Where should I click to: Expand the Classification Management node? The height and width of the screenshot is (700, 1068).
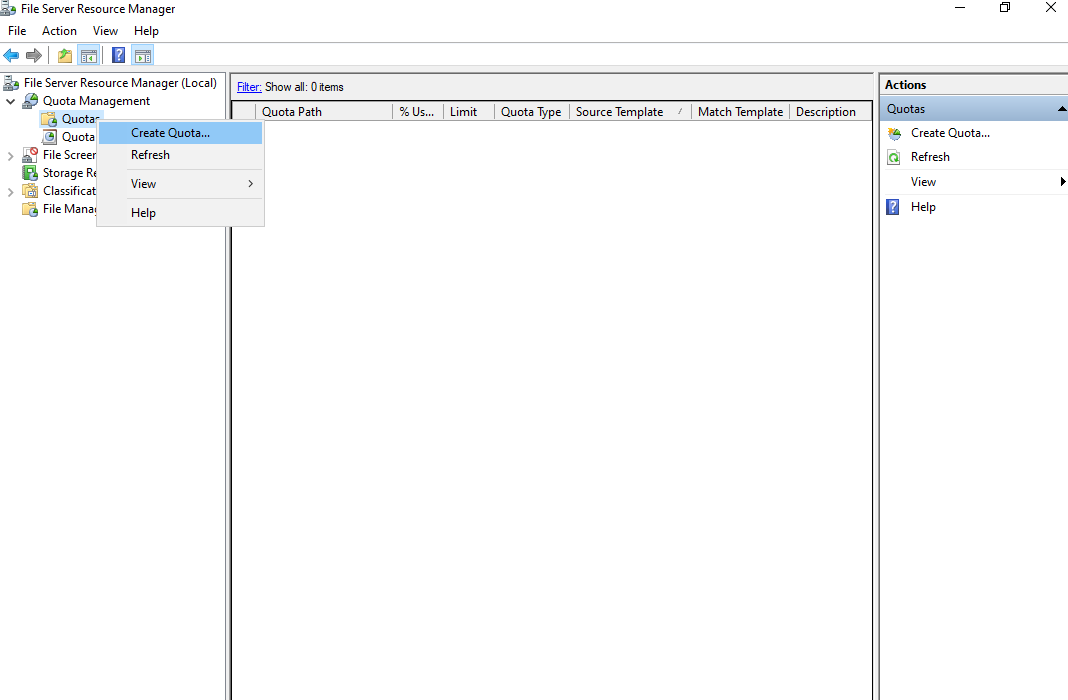coord(10,192)
